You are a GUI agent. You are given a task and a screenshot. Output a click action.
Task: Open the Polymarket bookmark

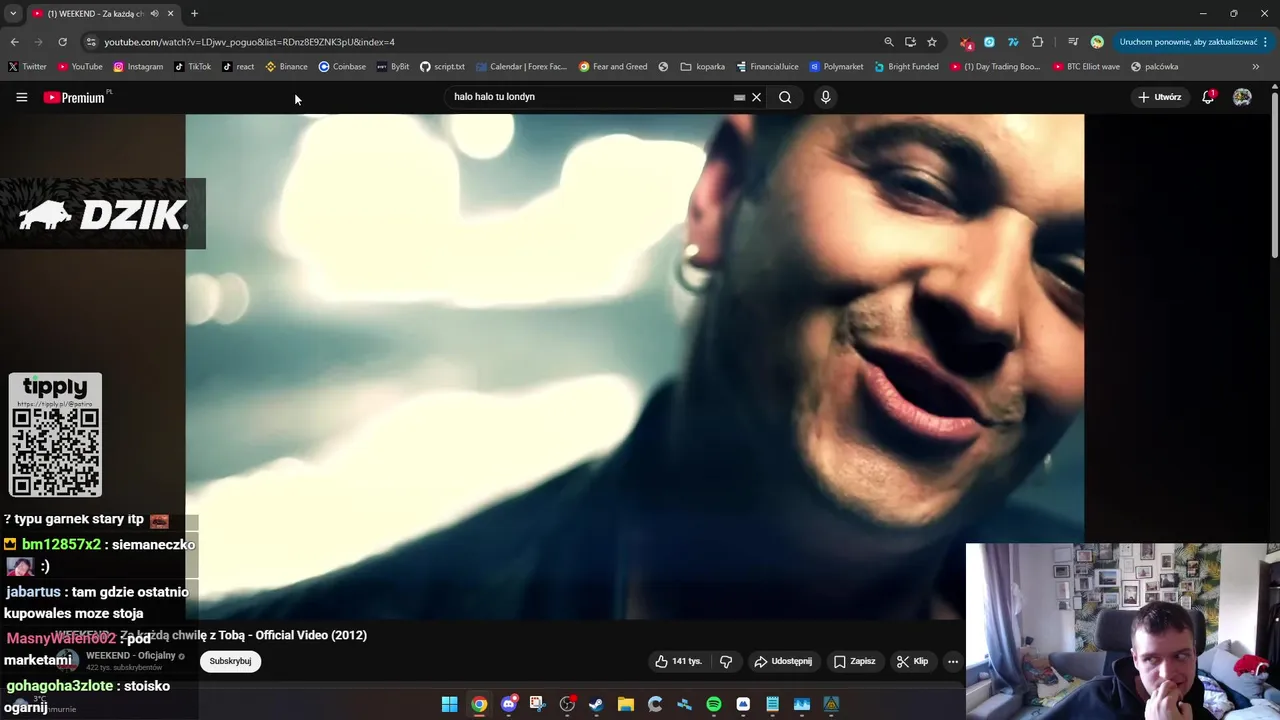point(836,67)
